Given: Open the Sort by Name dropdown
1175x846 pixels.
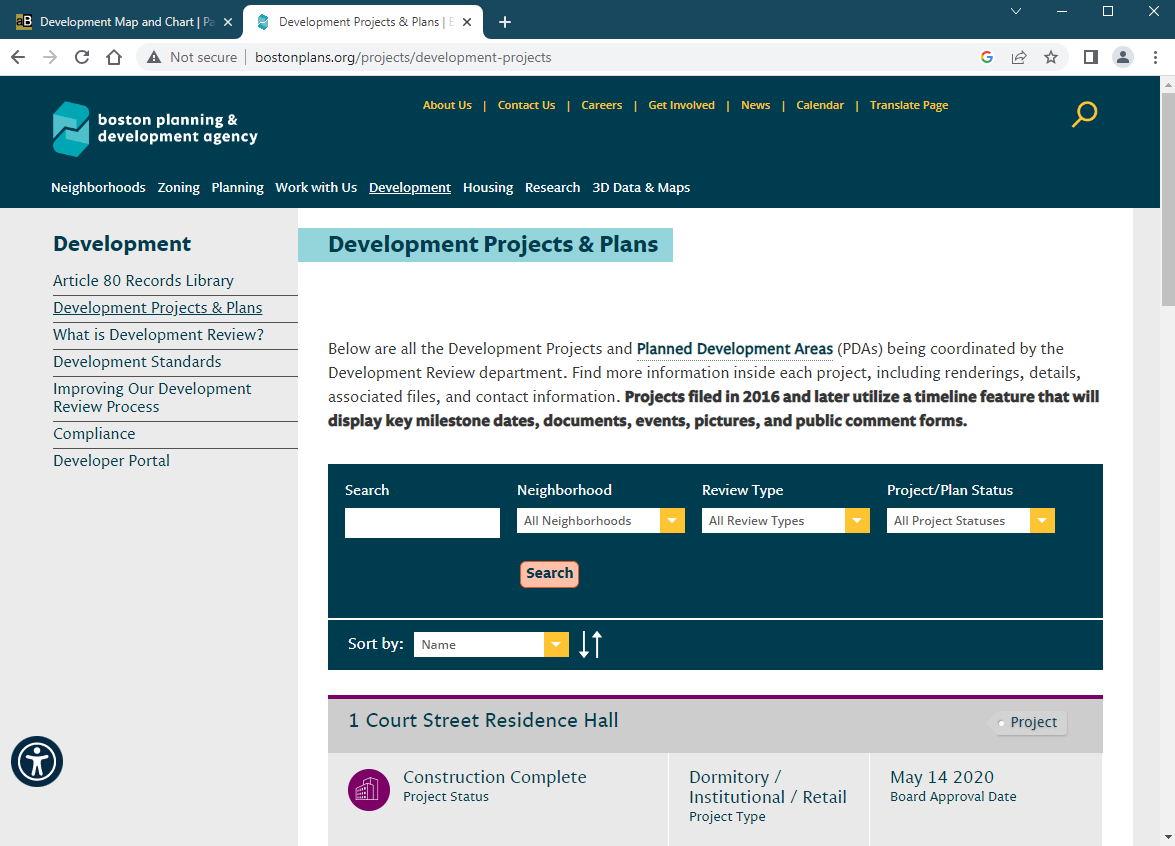Looking at the screenshot, I should (x=491, y=645).
